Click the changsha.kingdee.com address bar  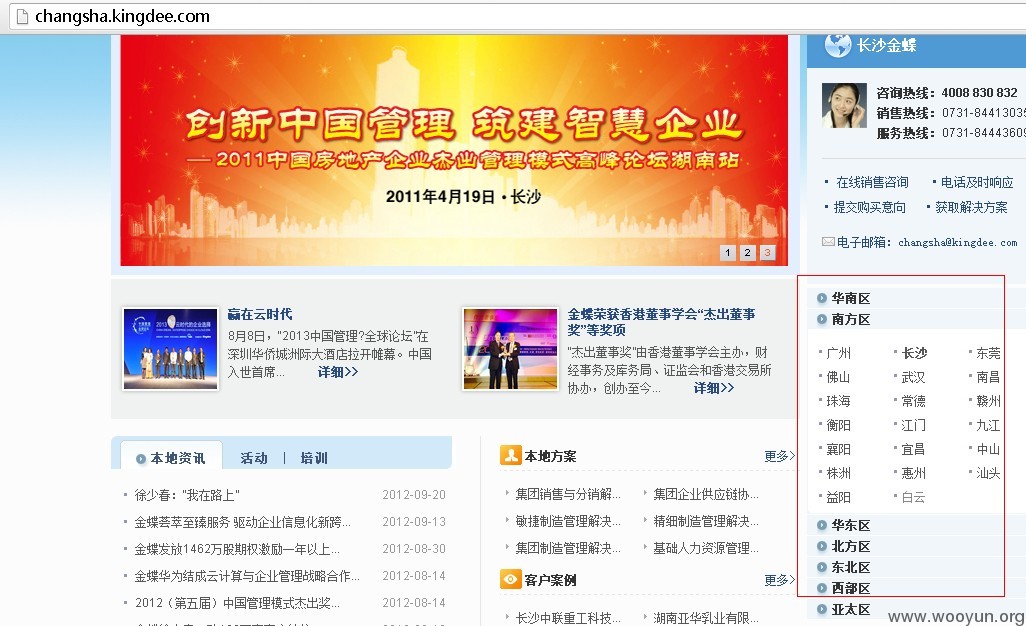[517, 16]
